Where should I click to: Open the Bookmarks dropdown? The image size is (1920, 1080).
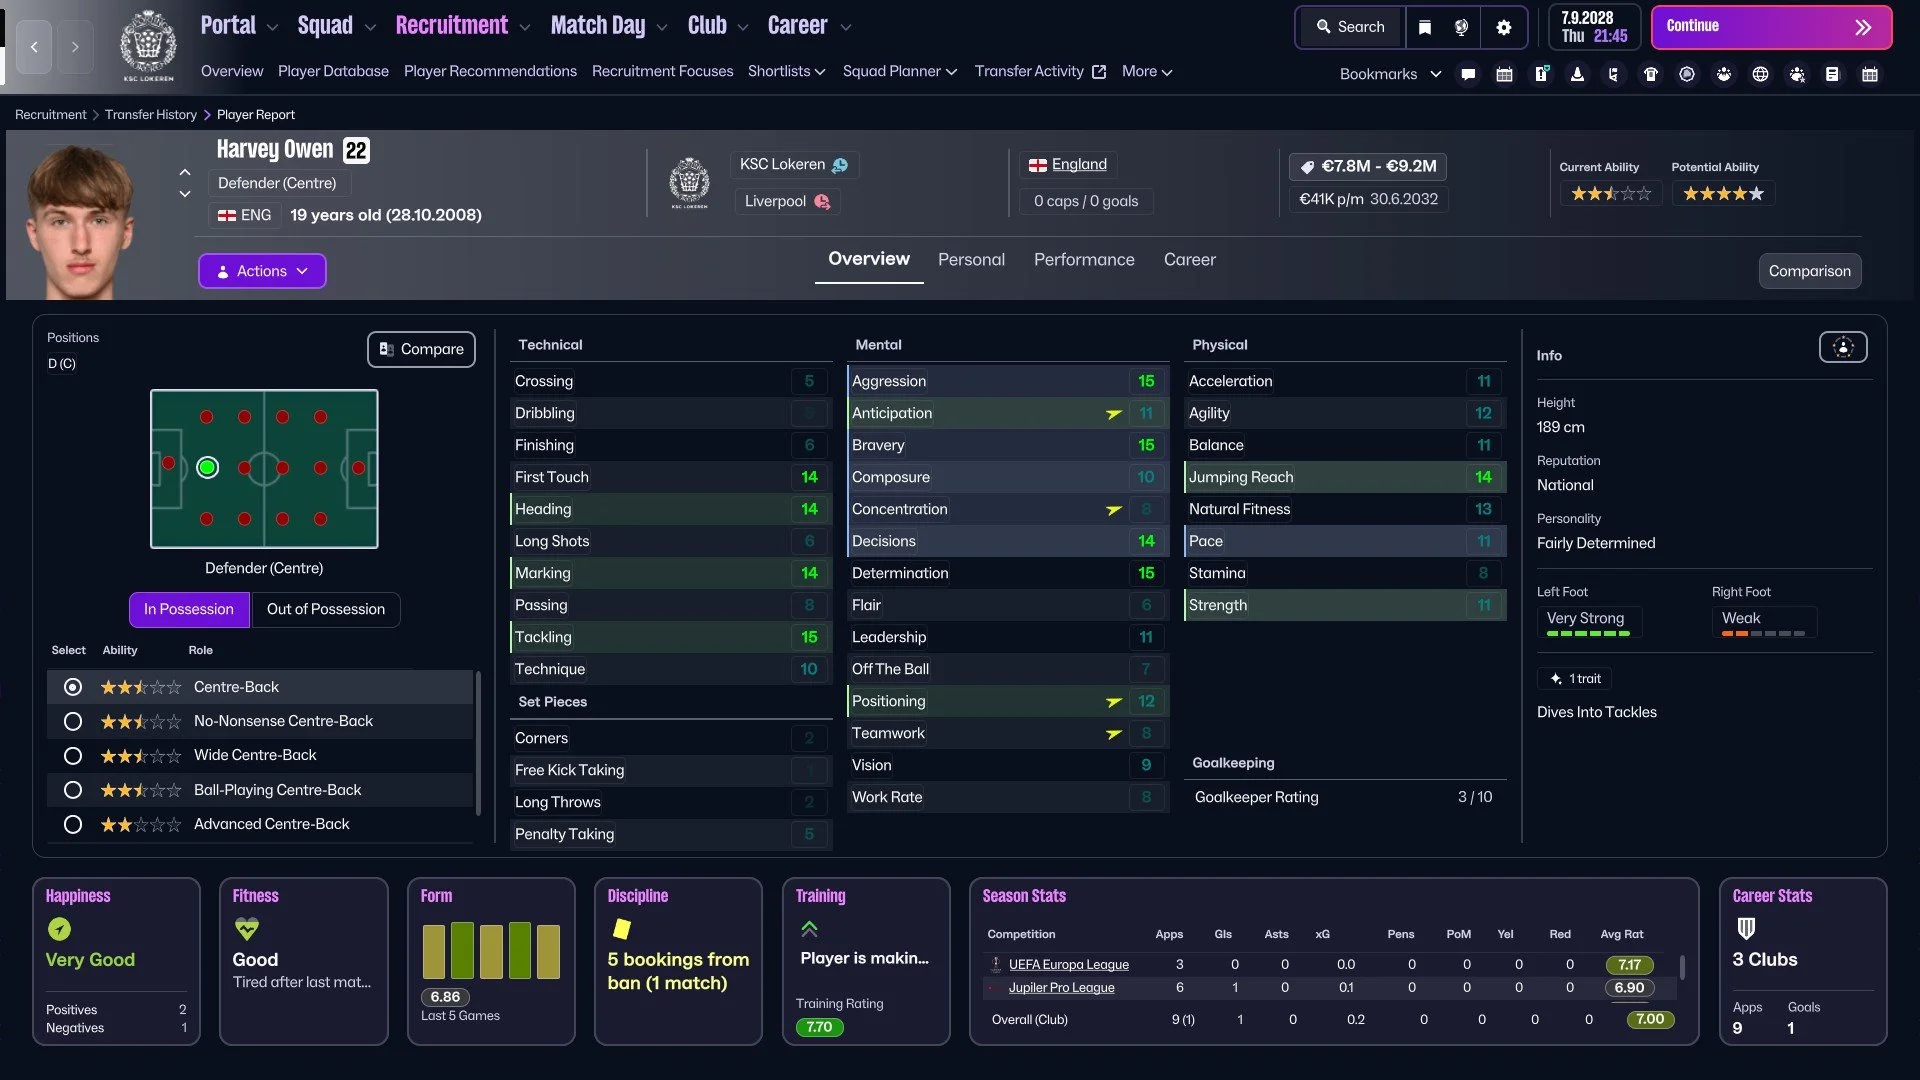point(1390,74)
